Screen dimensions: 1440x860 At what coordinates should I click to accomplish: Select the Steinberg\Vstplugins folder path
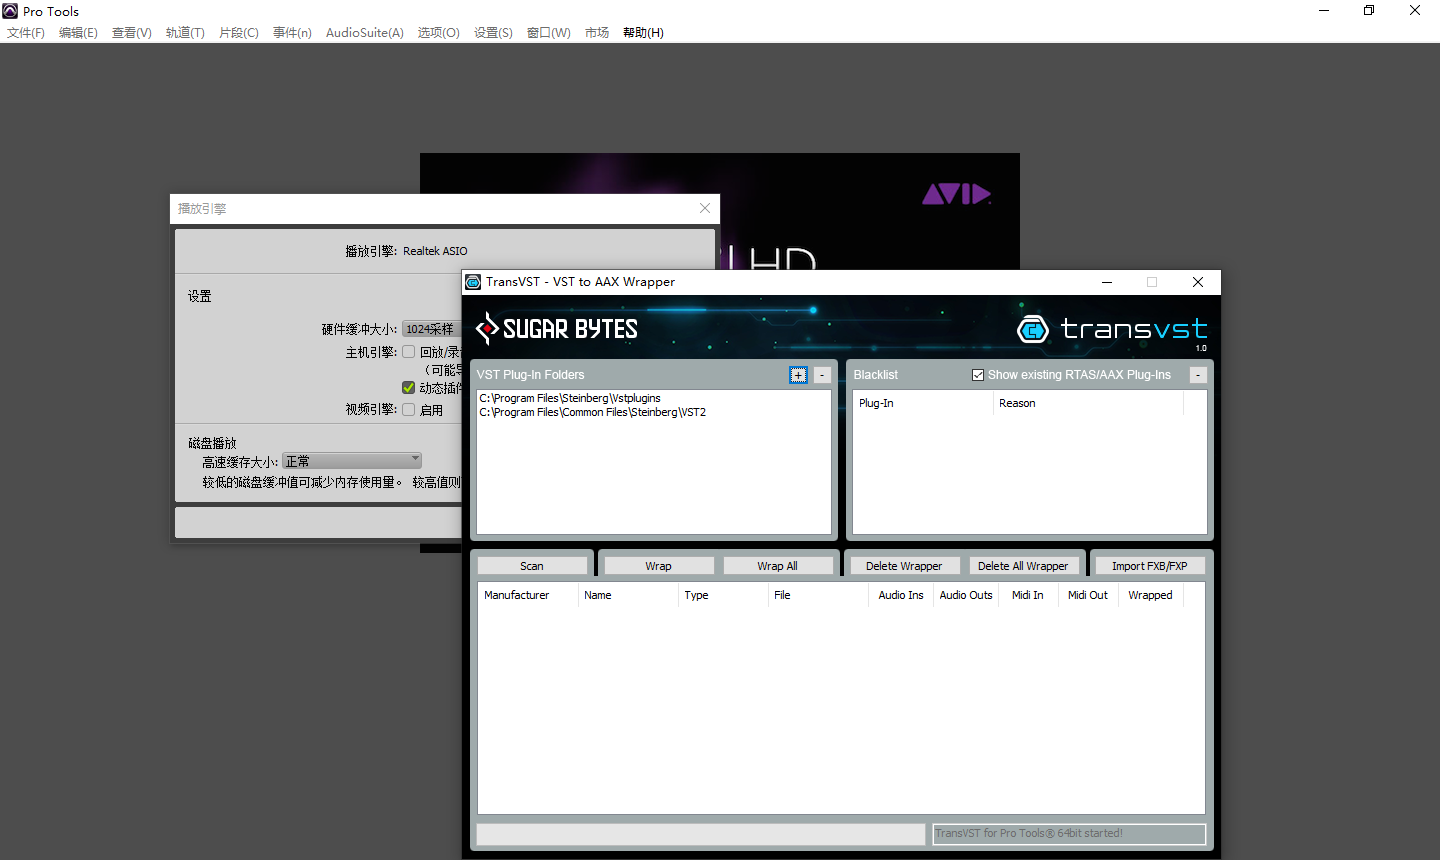(x=570, y=398)
